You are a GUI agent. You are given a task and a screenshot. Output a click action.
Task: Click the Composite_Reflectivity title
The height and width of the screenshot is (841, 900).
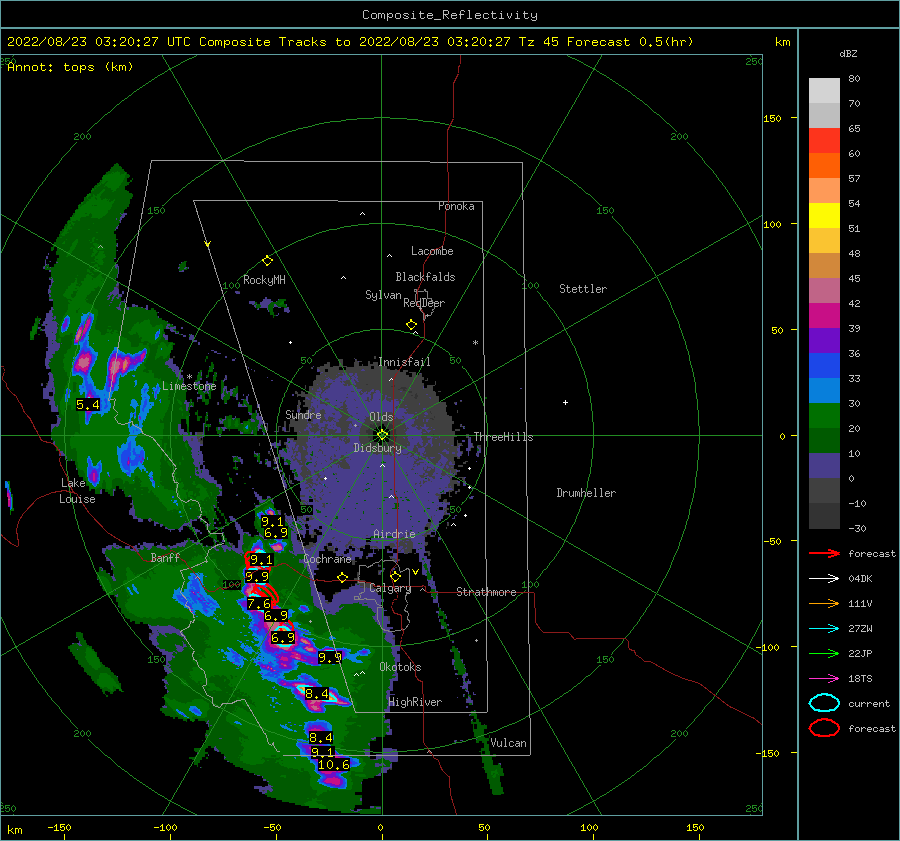point(450,15)
